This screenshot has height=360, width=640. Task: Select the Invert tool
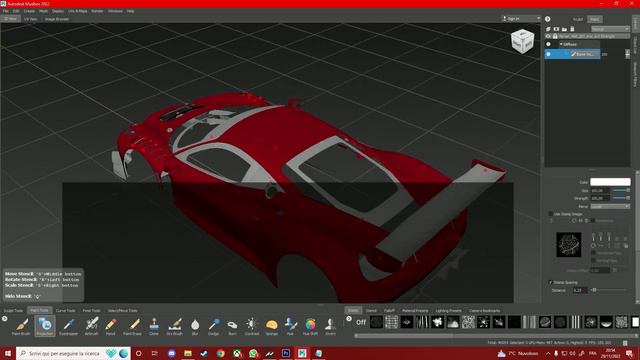[x=330, y=326]
